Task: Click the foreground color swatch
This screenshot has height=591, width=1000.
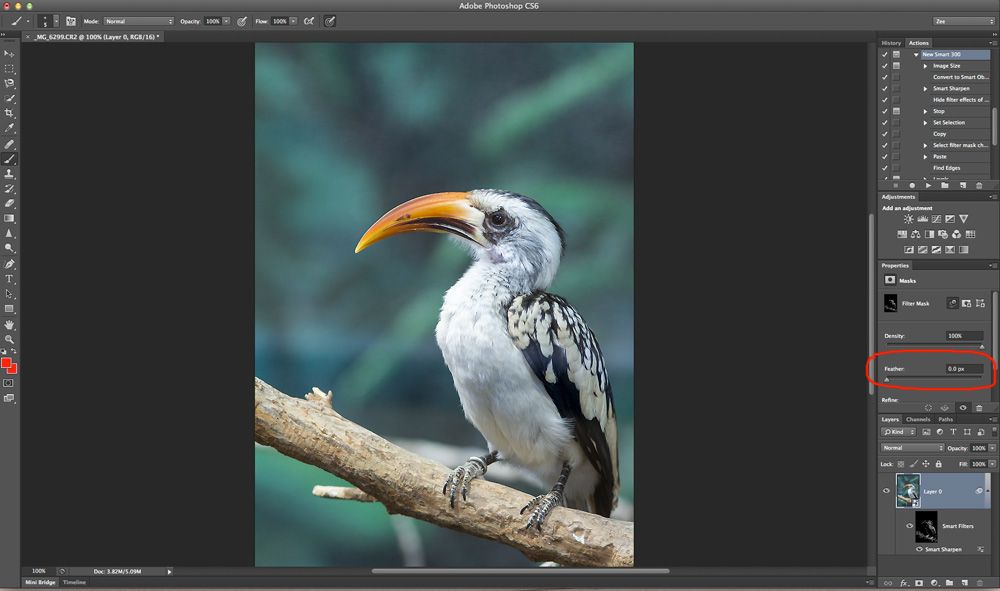Action: pos(7,364)
